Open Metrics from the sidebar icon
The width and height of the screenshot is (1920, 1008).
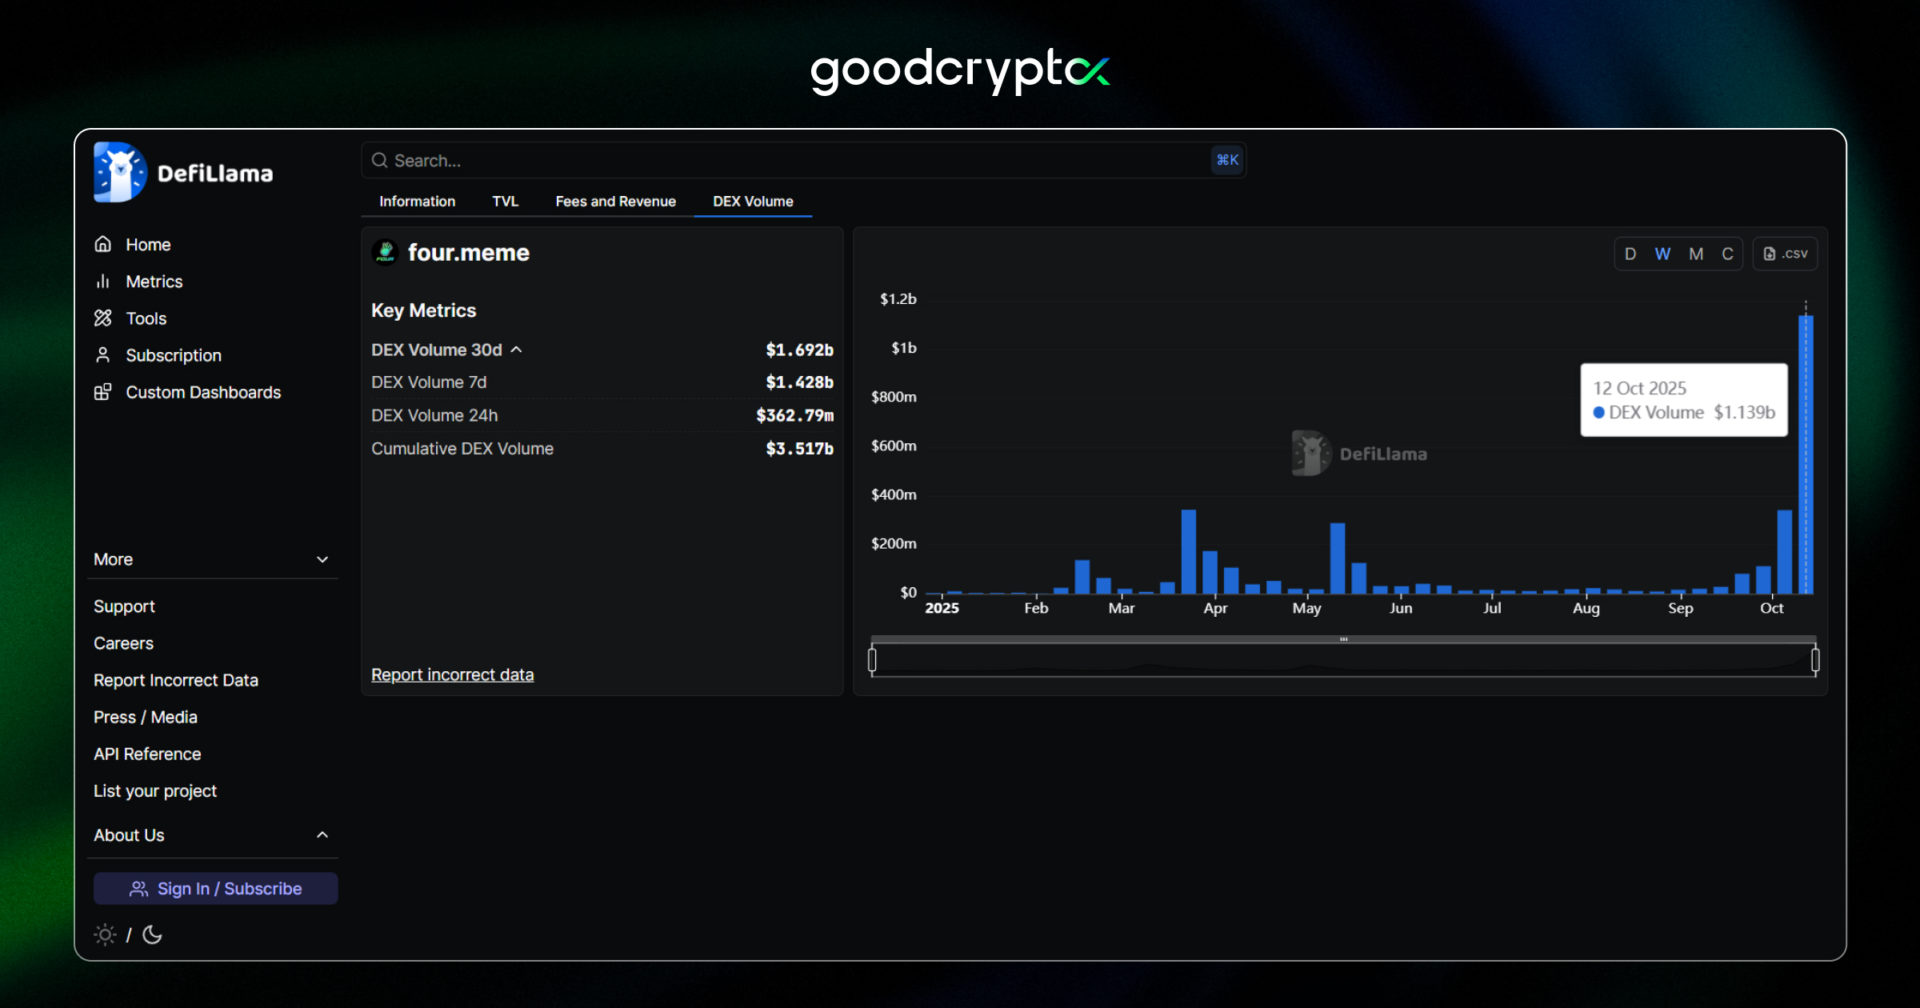(x=104, y=281)
